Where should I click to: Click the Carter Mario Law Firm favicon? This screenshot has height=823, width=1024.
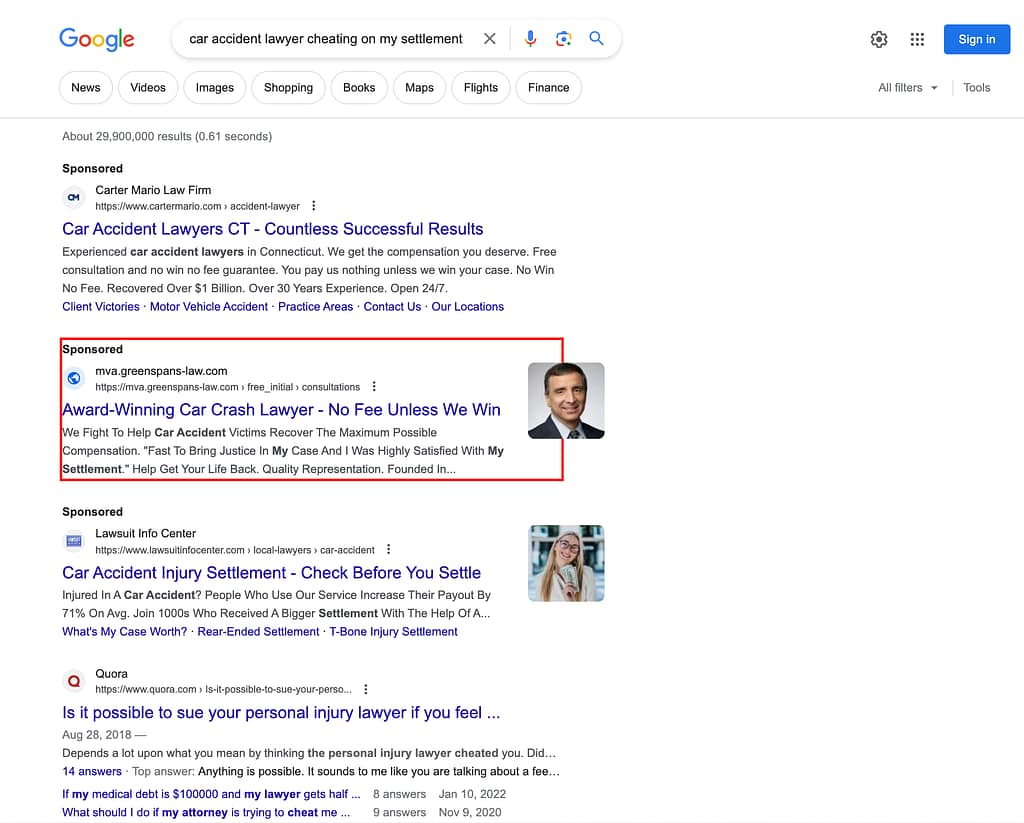pyautogui.click(x=74, y=197)
